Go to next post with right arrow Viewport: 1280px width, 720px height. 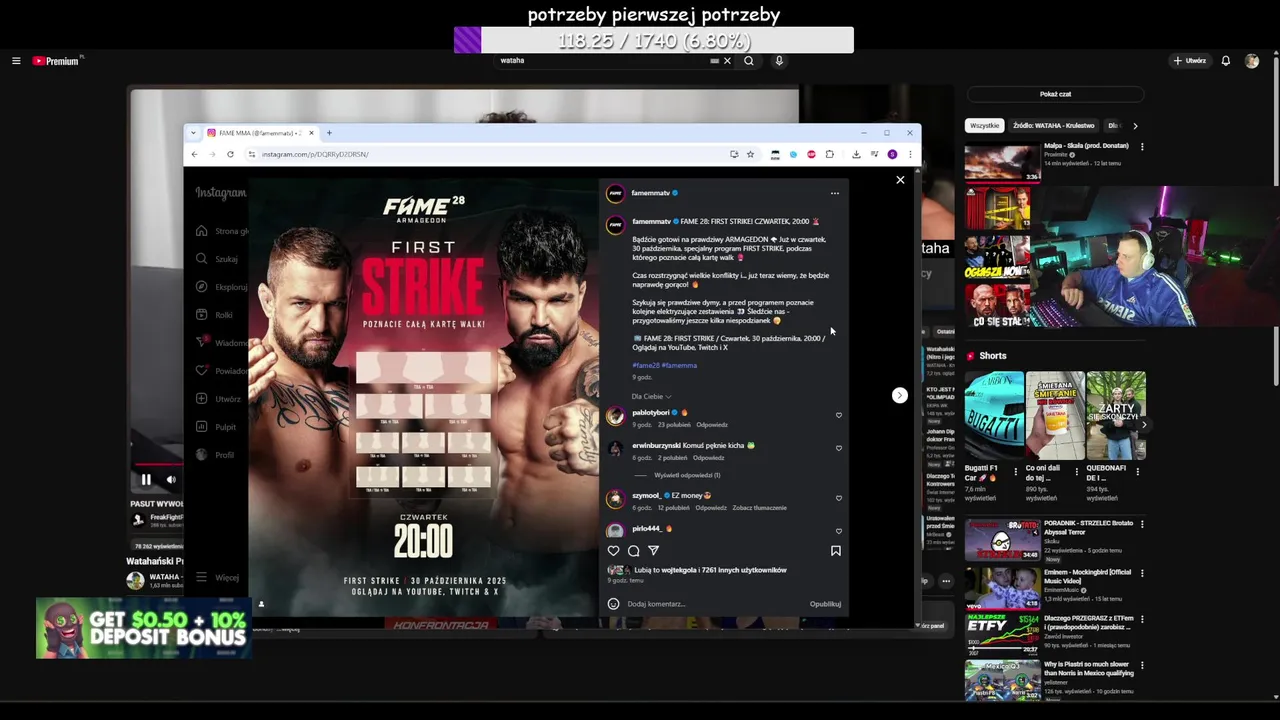tap(899, 395)
